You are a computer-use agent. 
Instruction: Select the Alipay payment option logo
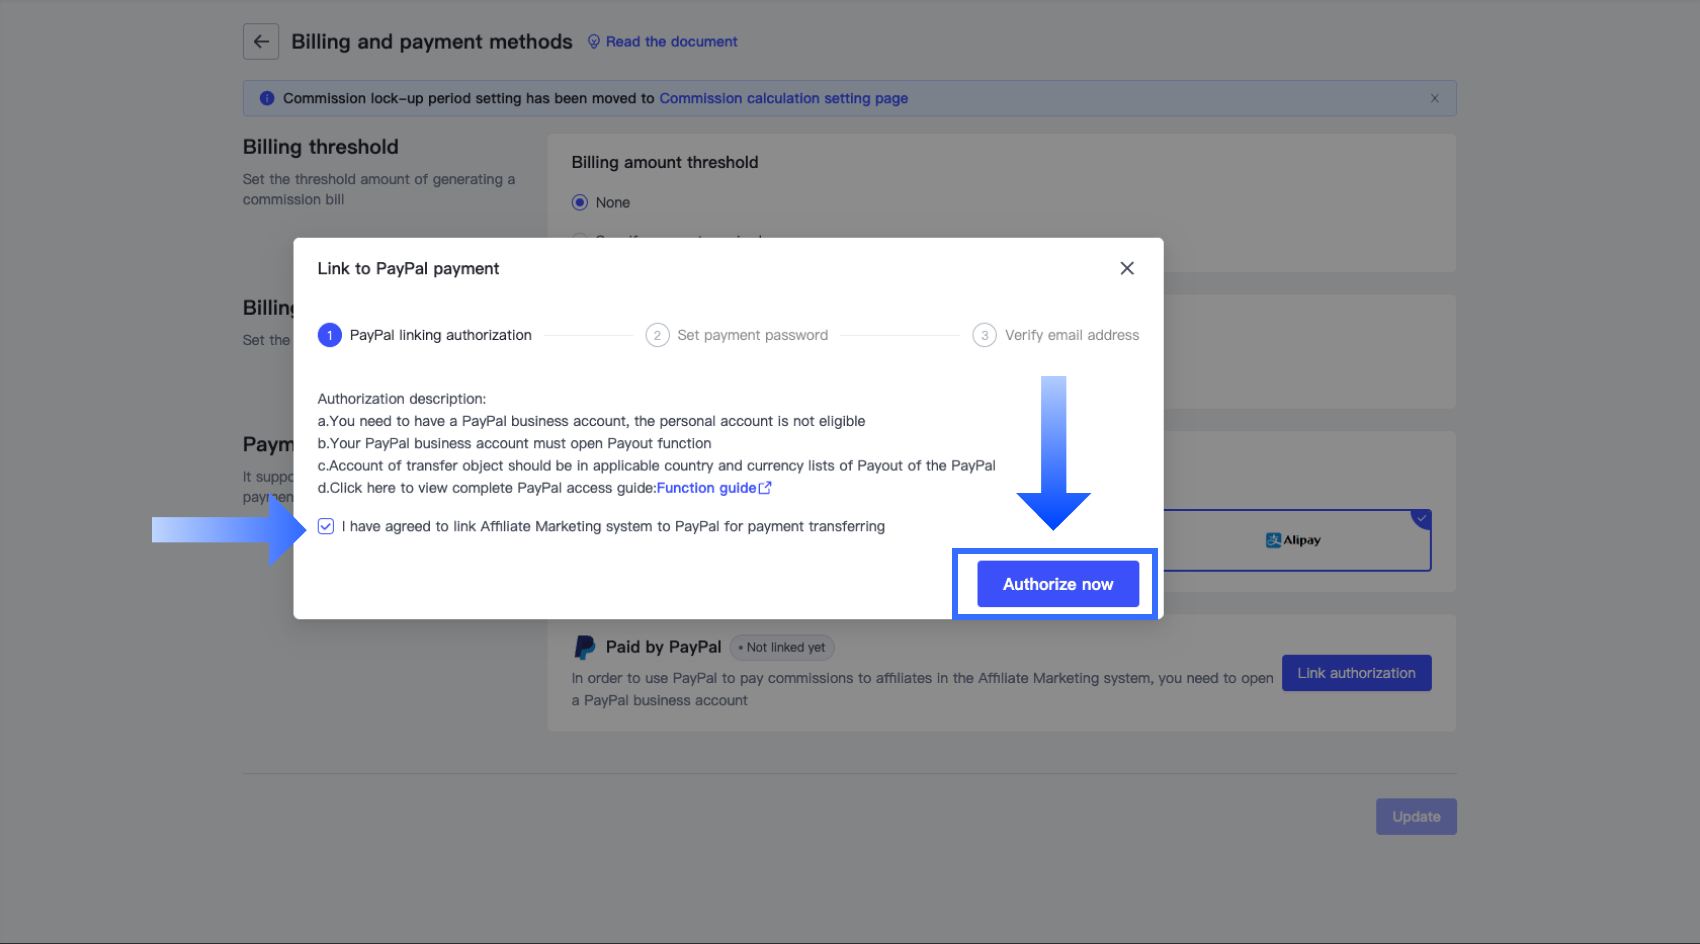click(1293, 540)
